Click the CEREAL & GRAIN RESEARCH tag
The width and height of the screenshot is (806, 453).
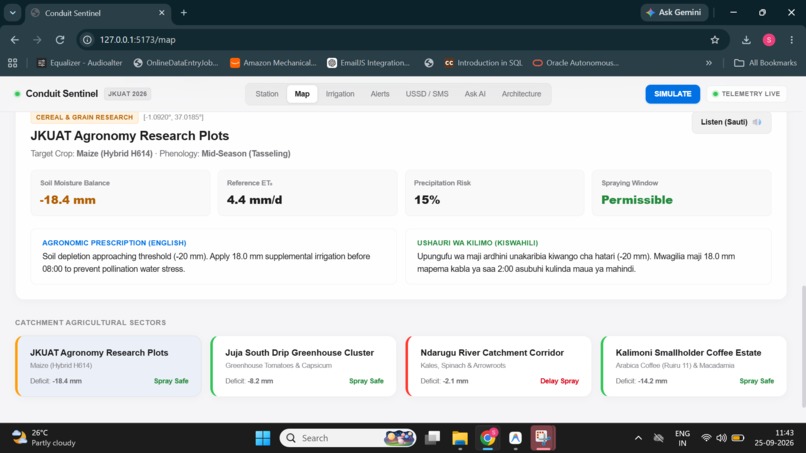point(84,117)
